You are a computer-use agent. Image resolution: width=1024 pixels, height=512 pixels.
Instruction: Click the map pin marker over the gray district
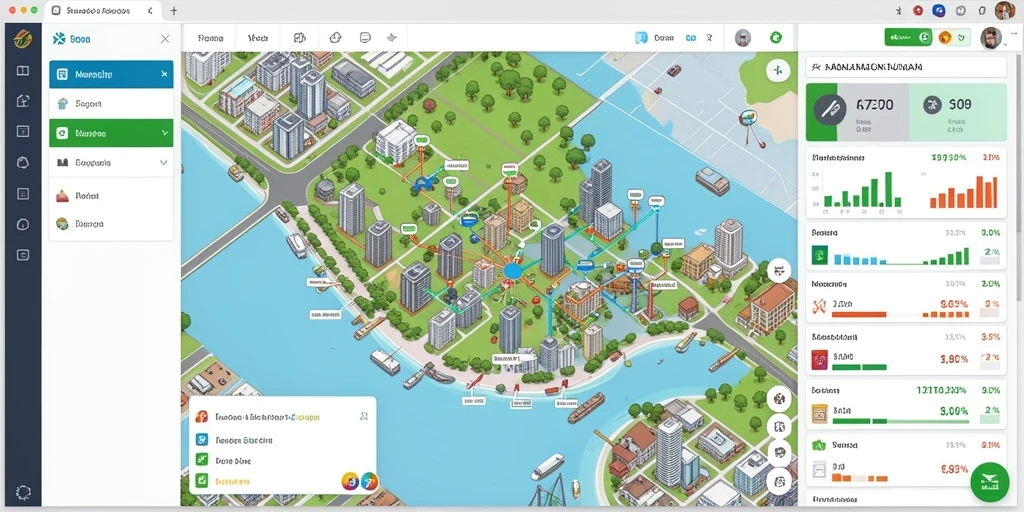748,120
